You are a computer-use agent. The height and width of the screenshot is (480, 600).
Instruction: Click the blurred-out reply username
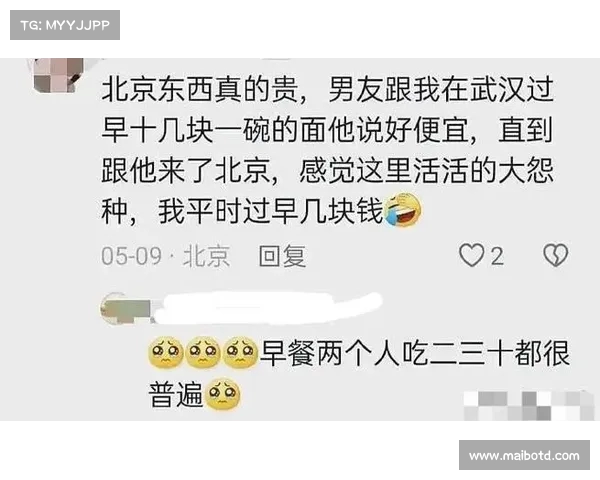tap(268, 308)
